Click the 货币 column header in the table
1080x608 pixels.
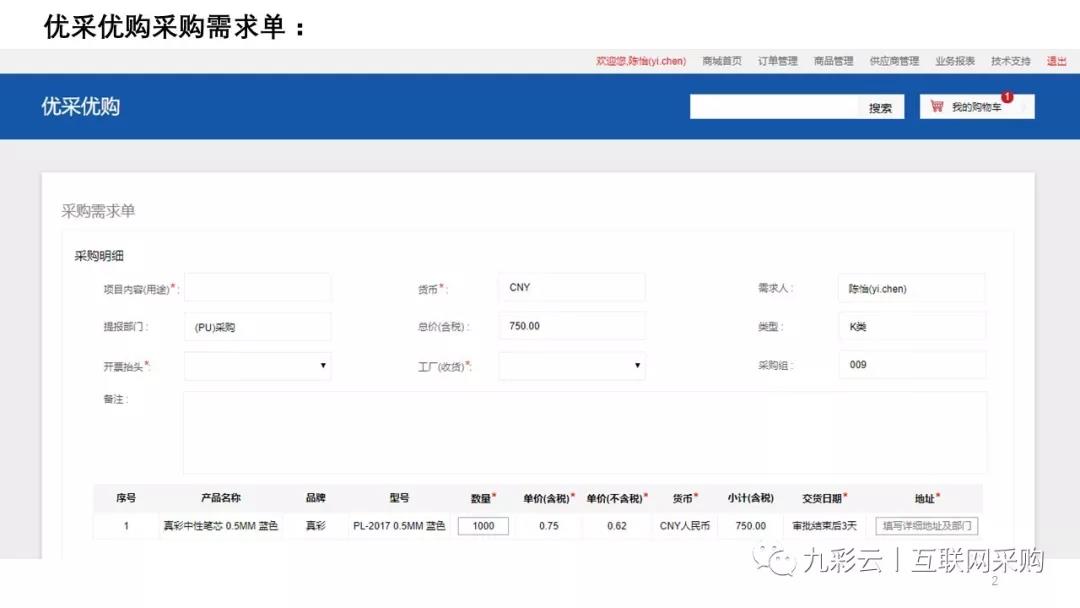coord(685,498)
